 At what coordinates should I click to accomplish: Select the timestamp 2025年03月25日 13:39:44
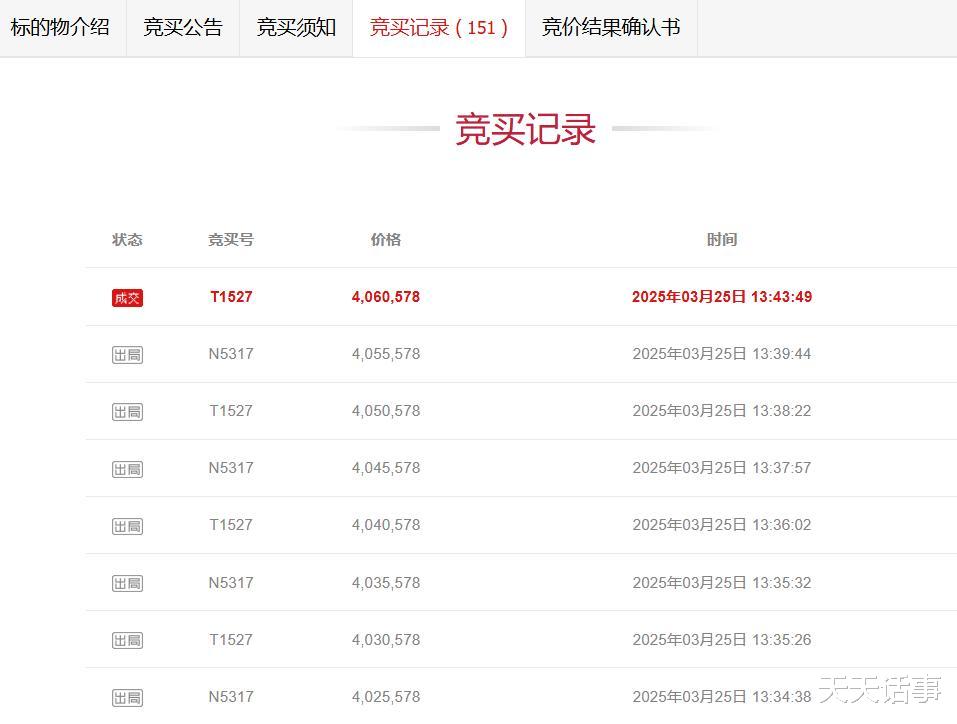(721, 354)
